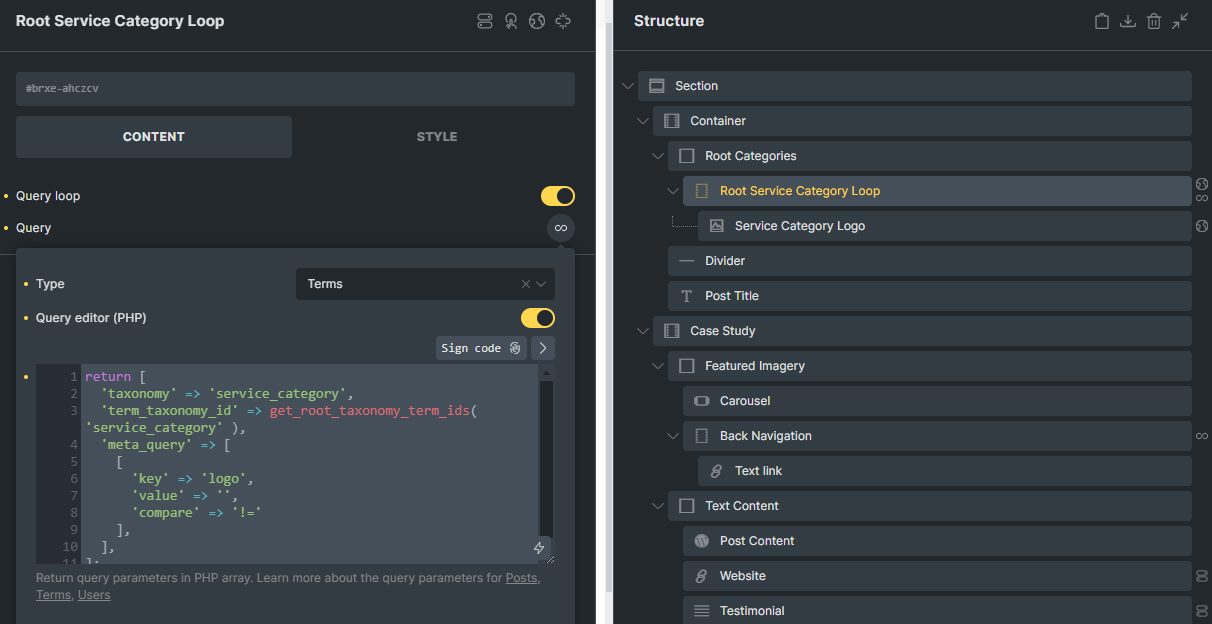Click the Structure panel clipboard paste icon
Screen dimensions: 1212x624
click(1101, 21)
